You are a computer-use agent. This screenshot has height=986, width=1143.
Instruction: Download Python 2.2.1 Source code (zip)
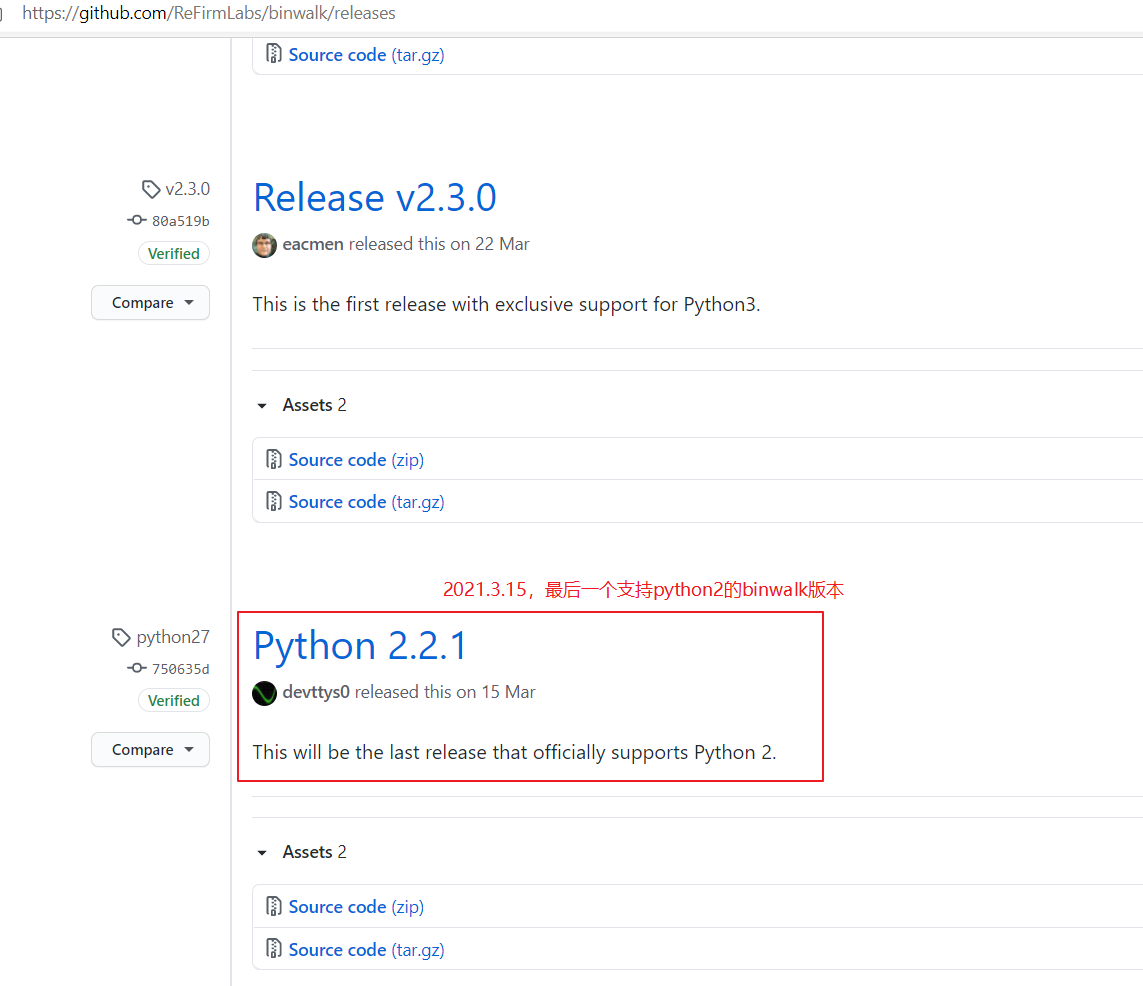point(356,907)
